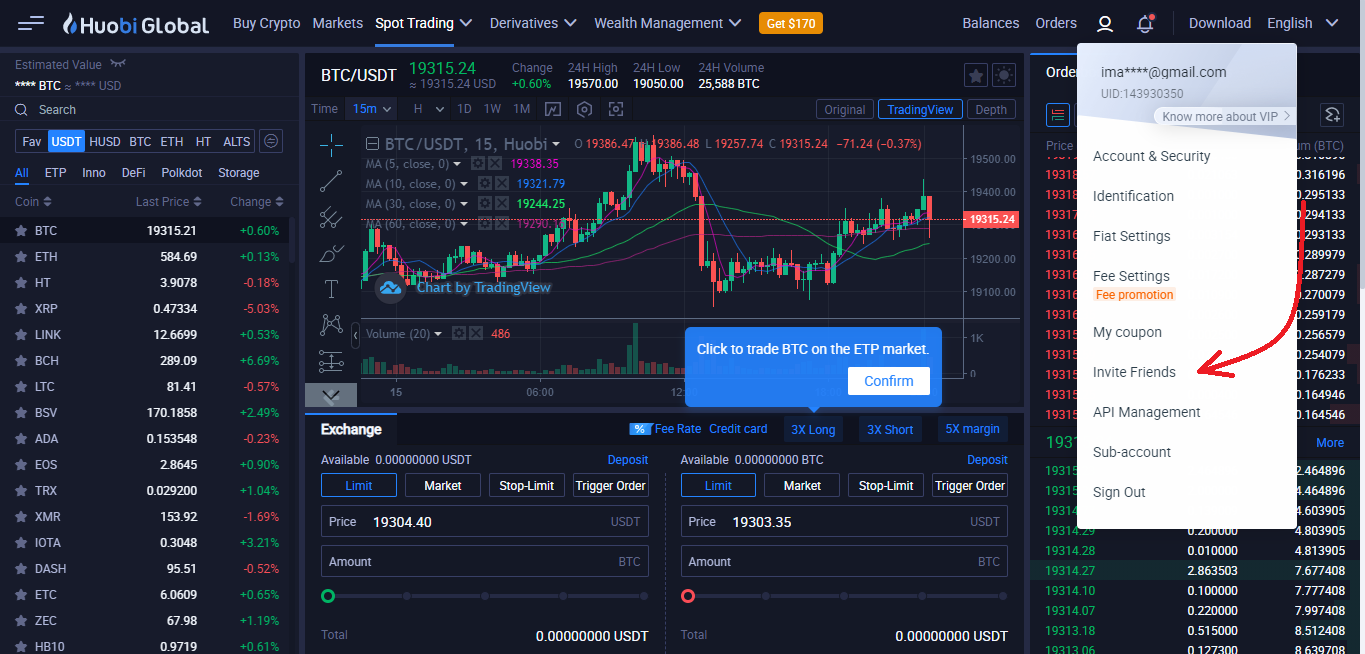Image resolution: width=1365 pixels, height=654 pixels.
Task: Remove the Volume (20) indicator
Action: (x=475, y=333)
